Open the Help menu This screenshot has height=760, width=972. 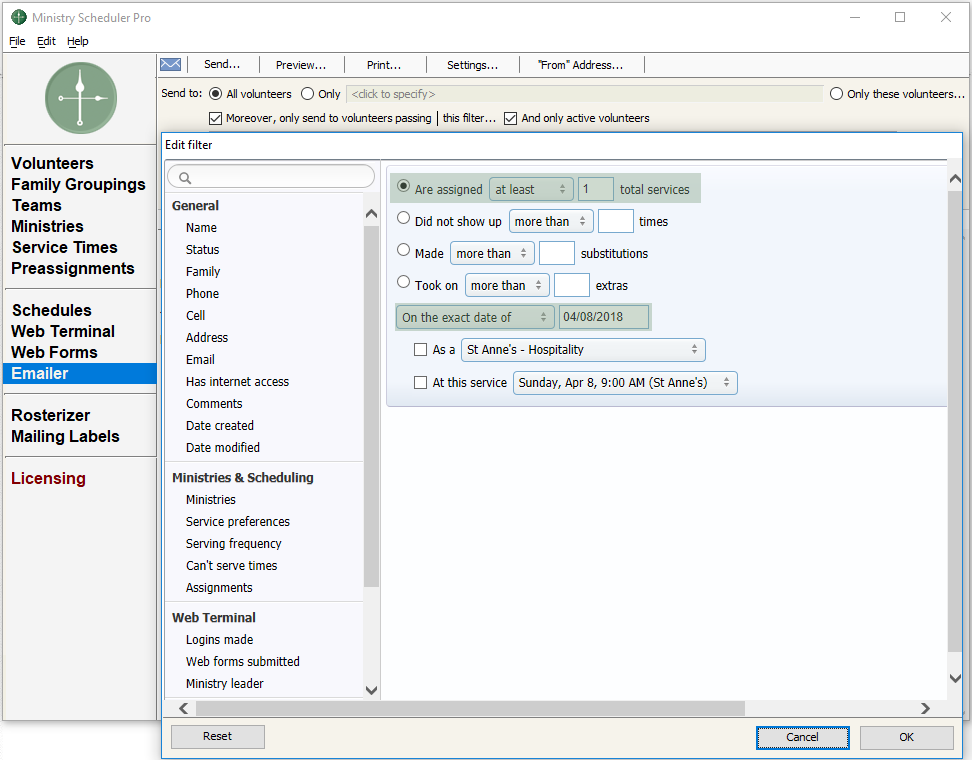tap(78, 41)
